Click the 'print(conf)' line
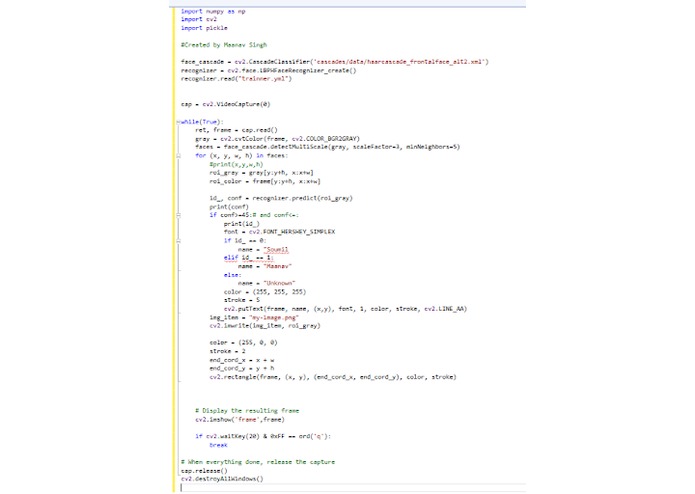Image resolution: width=695 pixels, height=494 pixels. click(x=229, y=207)
